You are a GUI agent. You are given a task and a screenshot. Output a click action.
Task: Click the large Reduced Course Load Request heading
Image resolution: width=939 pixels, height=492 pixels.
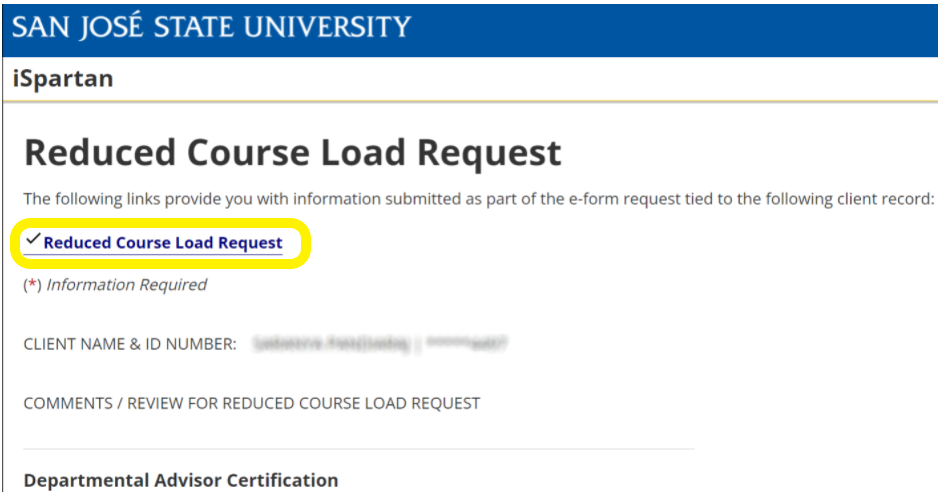tap(292, 153)
